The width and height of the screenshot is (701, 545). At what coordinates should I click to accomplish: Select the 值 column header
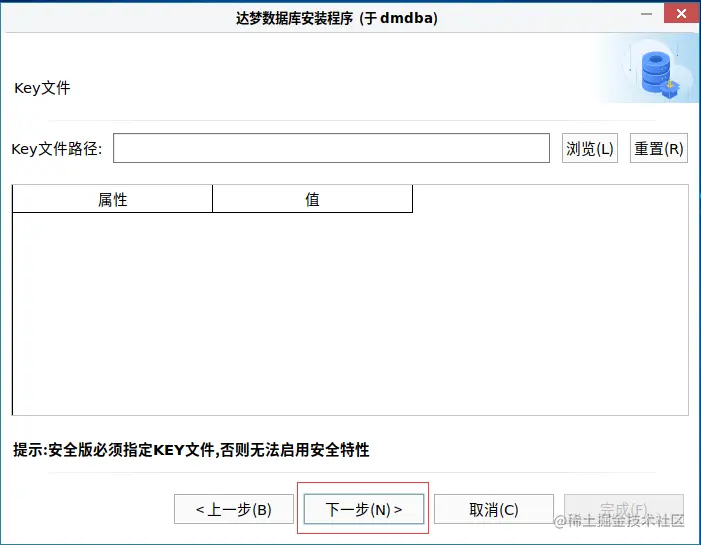312,199
